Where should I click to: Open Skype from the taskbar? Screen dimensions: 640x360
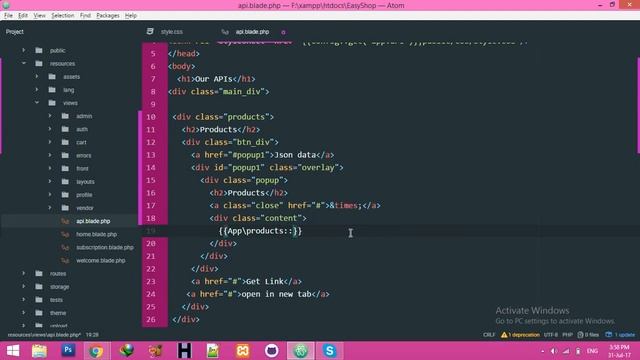(329, 351)
